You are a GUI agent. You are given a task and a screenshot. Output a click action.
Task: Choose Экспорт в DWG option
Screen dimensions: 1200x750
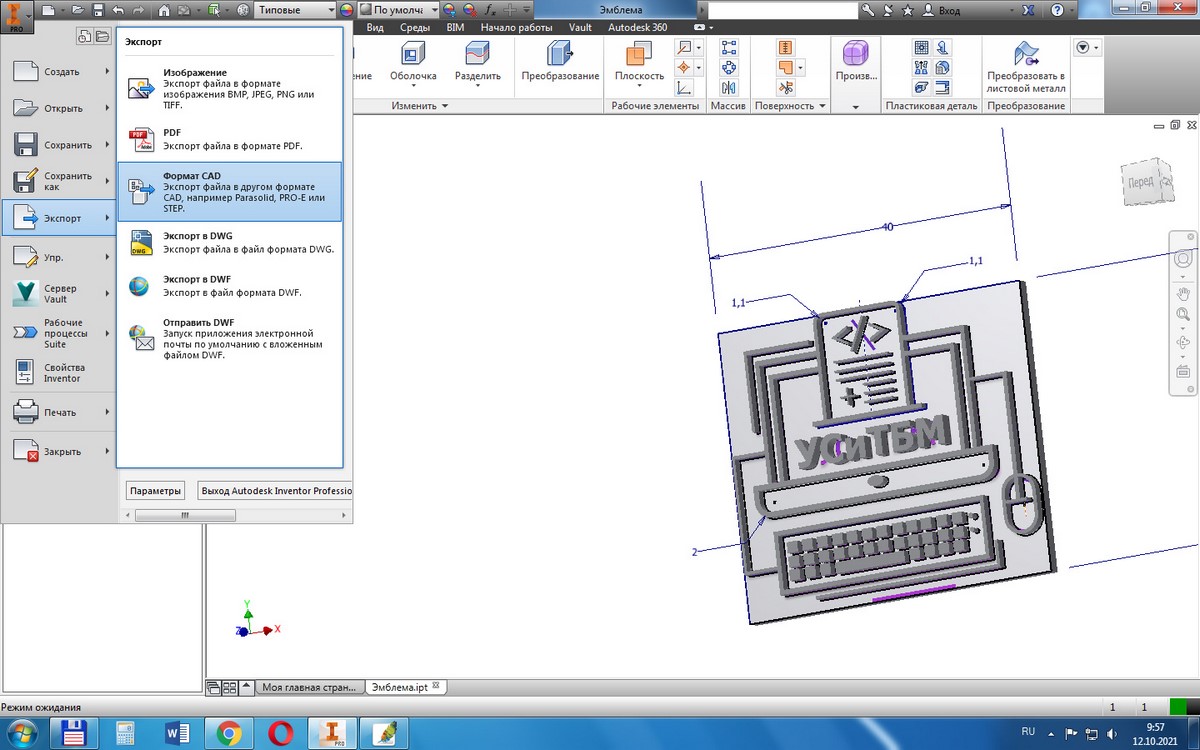(x=229, y=243)
